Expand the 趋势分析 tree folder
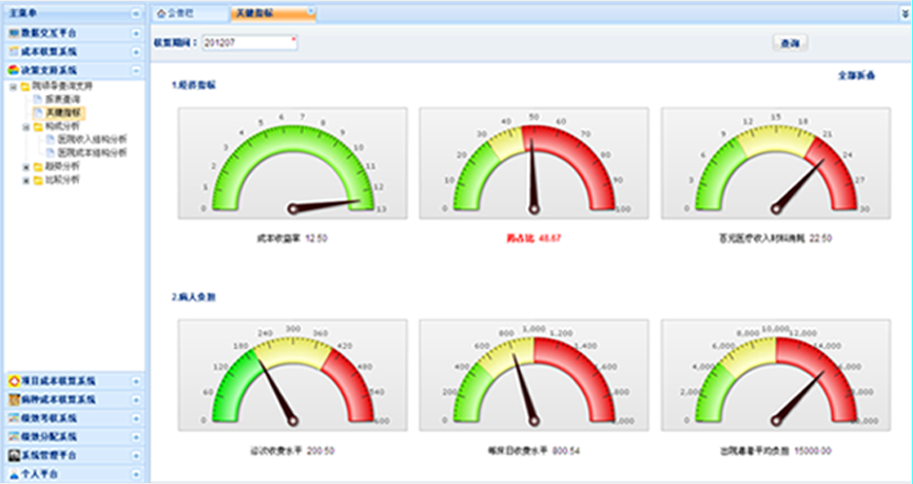The height and width of the screenshot is (484, 913). [x=26, y=167]
